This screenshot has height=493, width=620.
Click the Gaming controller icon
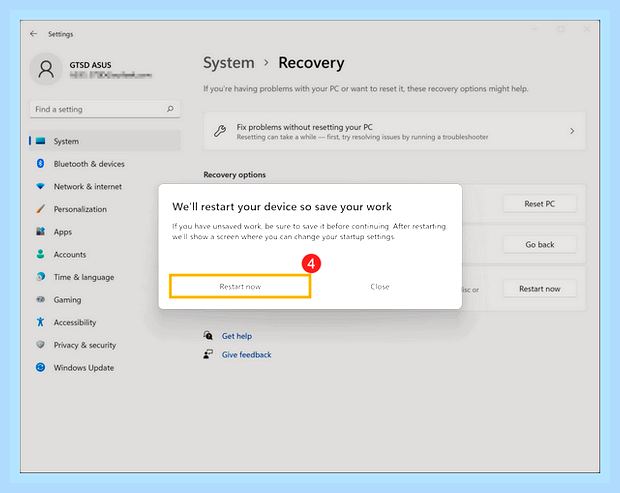pyautogui.click(x=40, y=299)
